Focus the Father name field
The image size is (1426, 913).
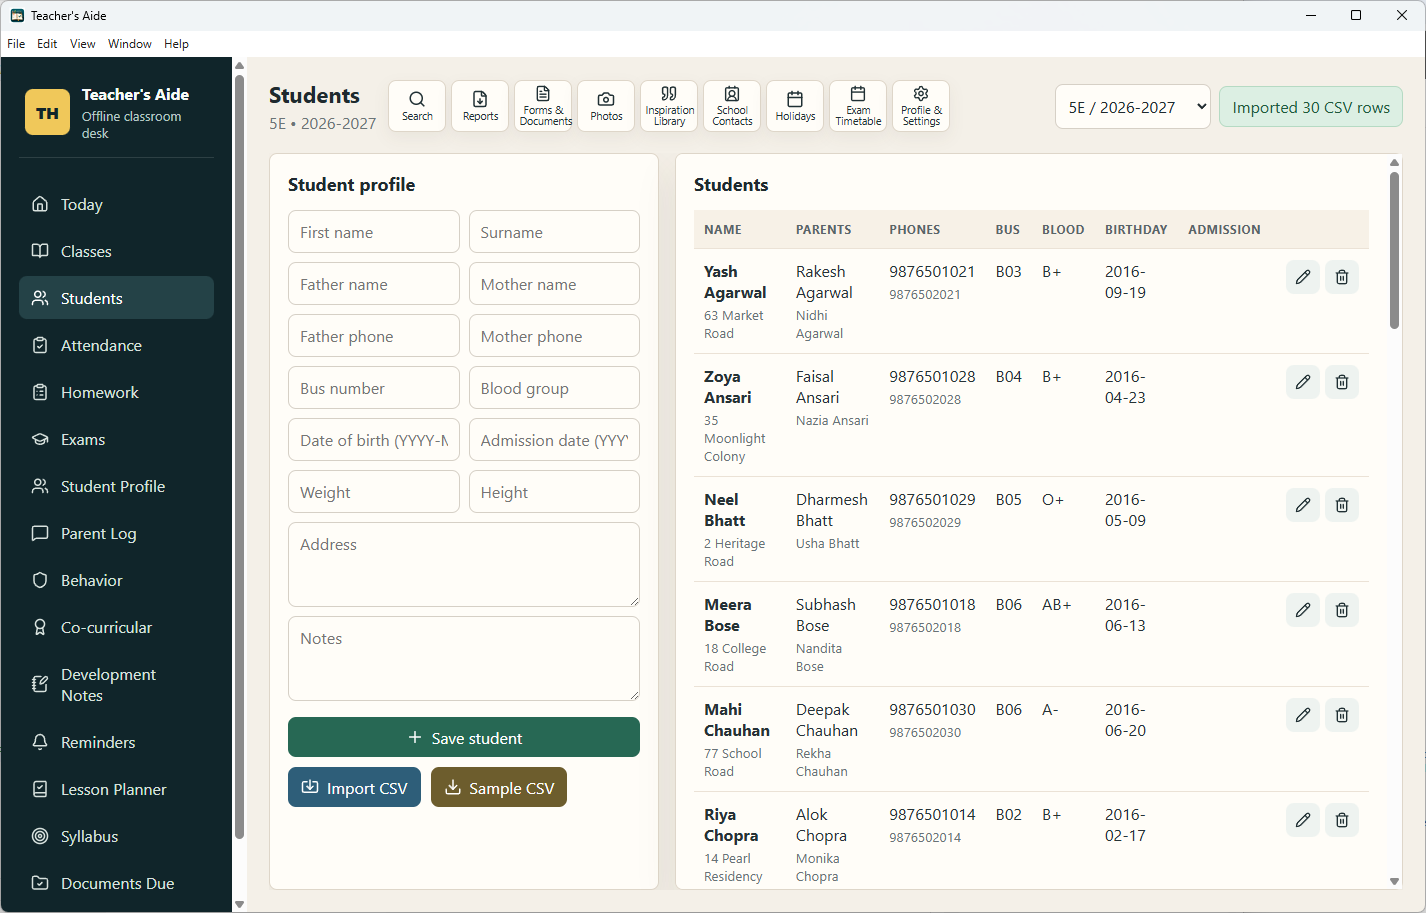(374, 284)
